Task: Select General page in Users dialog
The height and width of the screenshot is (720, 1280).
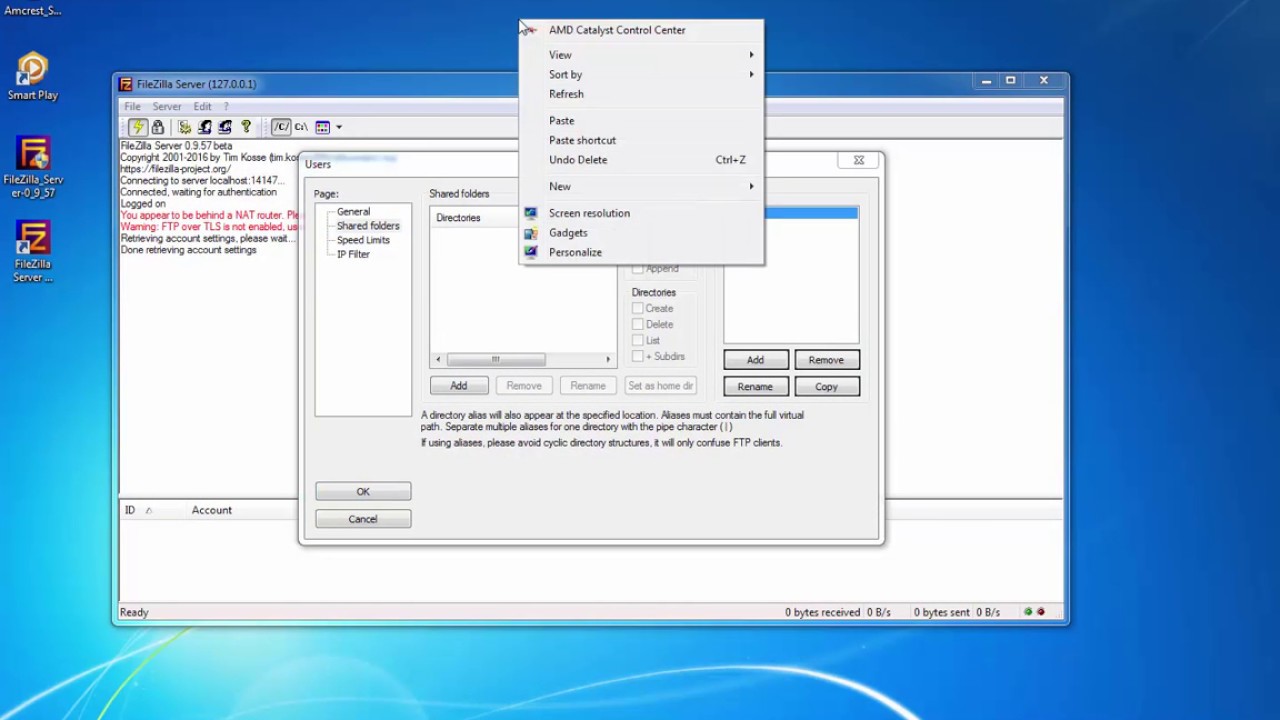Action: point(353,212)
